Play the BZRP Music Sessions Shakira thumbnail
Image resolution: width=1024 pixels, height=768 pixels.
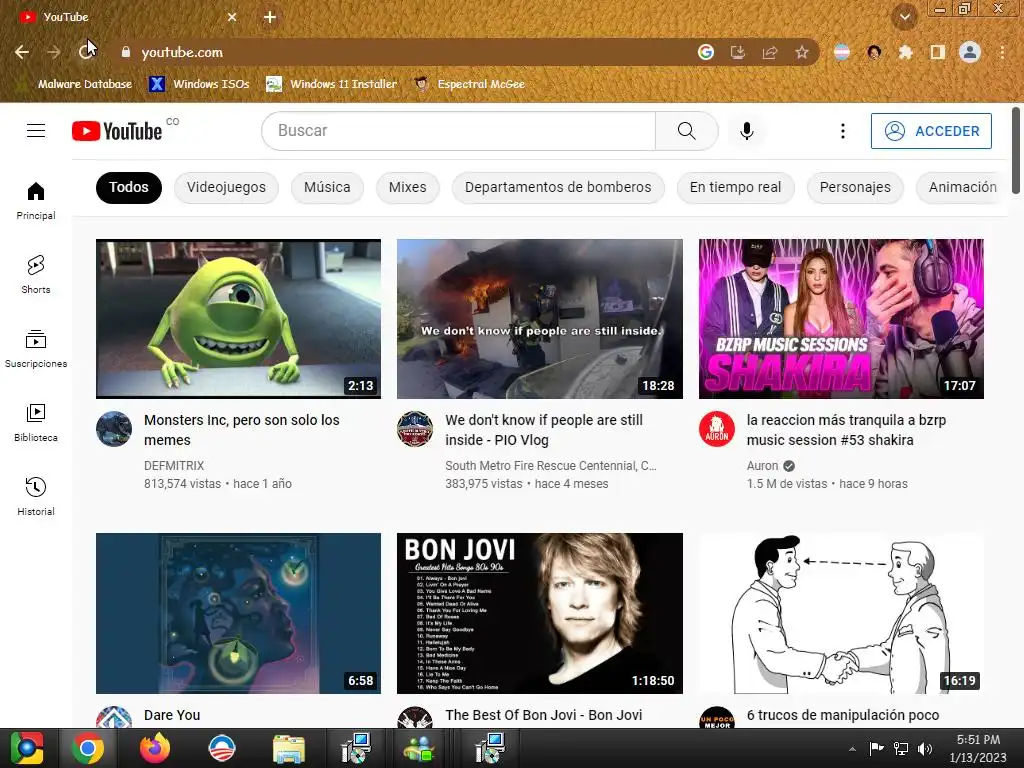pyautogui.click(x=841, y=319)
